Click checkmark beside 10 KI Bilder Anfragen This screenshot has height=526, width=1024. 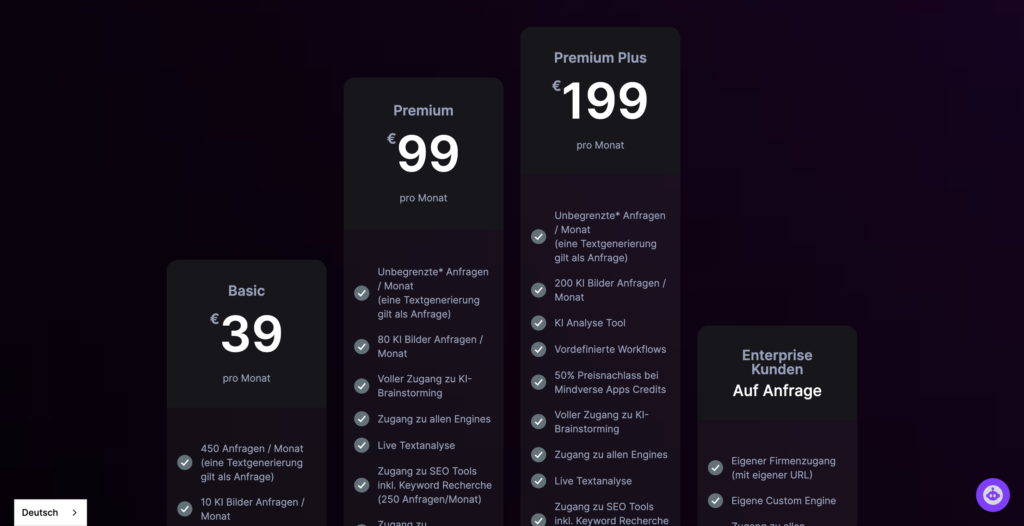coord(185,509)
